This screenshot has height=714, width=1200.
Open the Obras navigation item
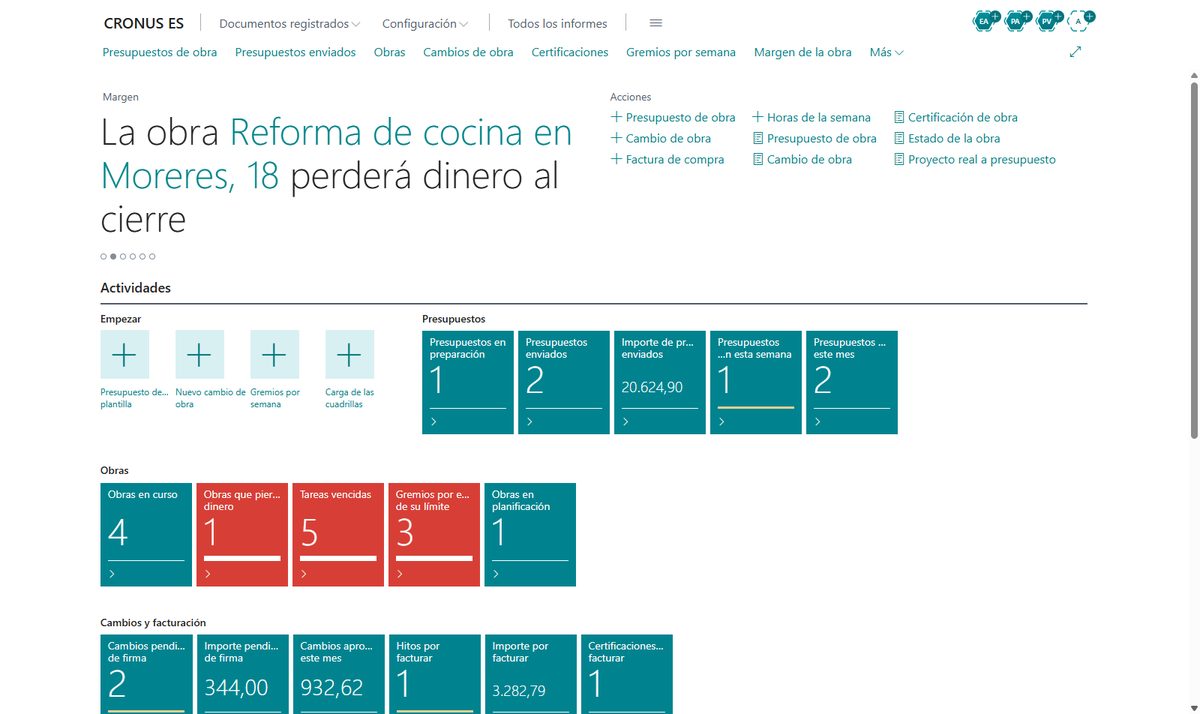click(x=390, y=52)
